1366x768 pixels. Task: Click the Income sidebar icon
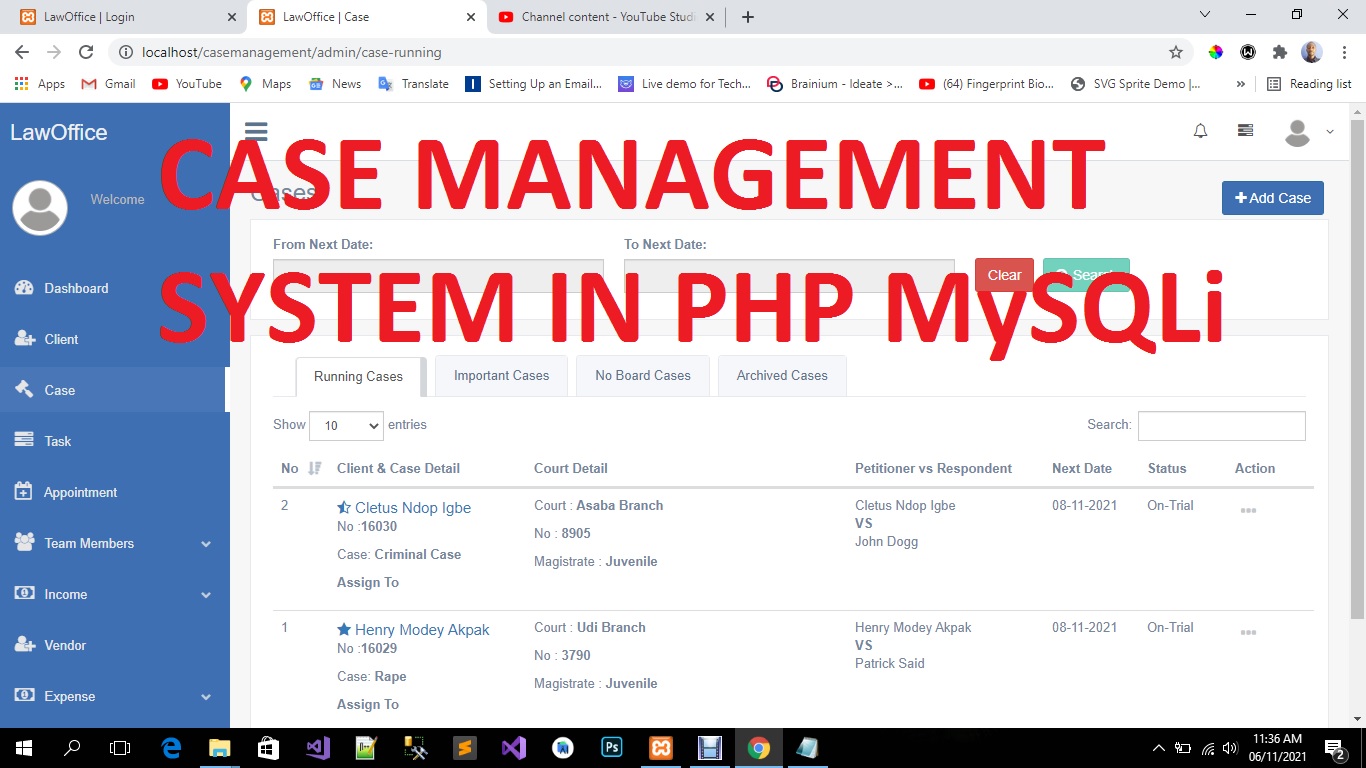coord(23,594)
